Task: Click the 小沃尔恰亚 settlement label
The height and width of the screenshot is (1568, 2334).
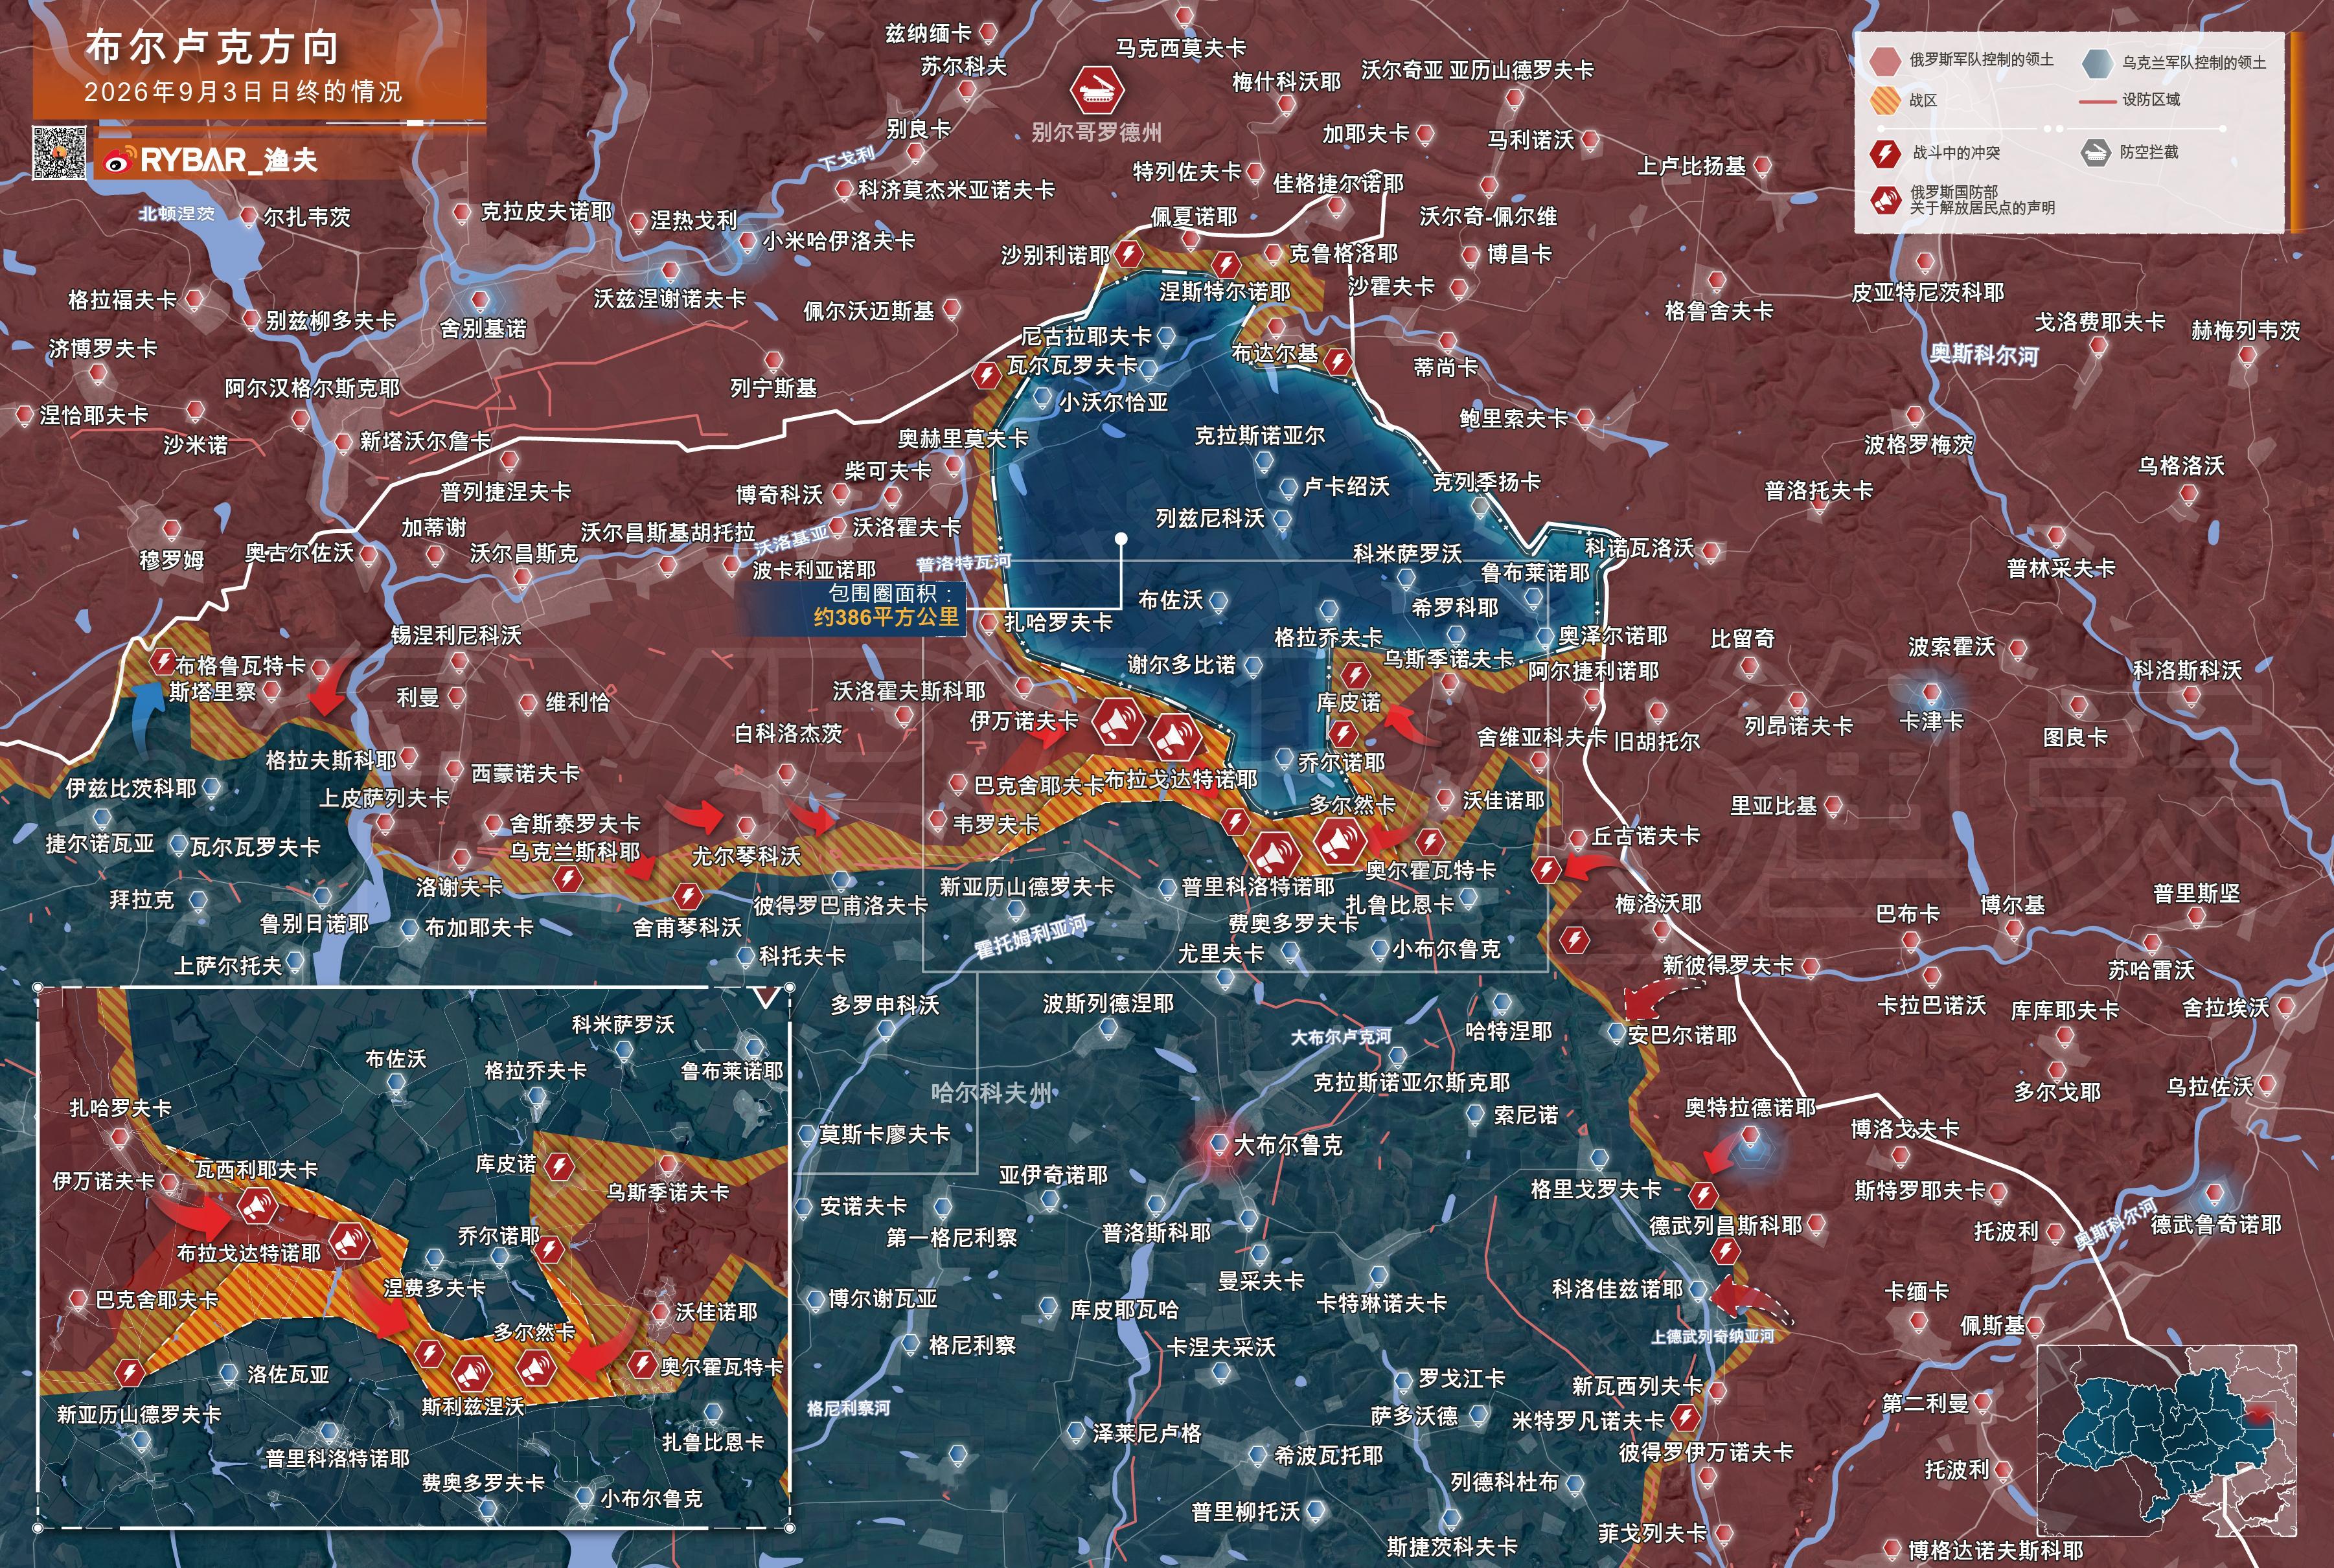Action: point(1114,402)
